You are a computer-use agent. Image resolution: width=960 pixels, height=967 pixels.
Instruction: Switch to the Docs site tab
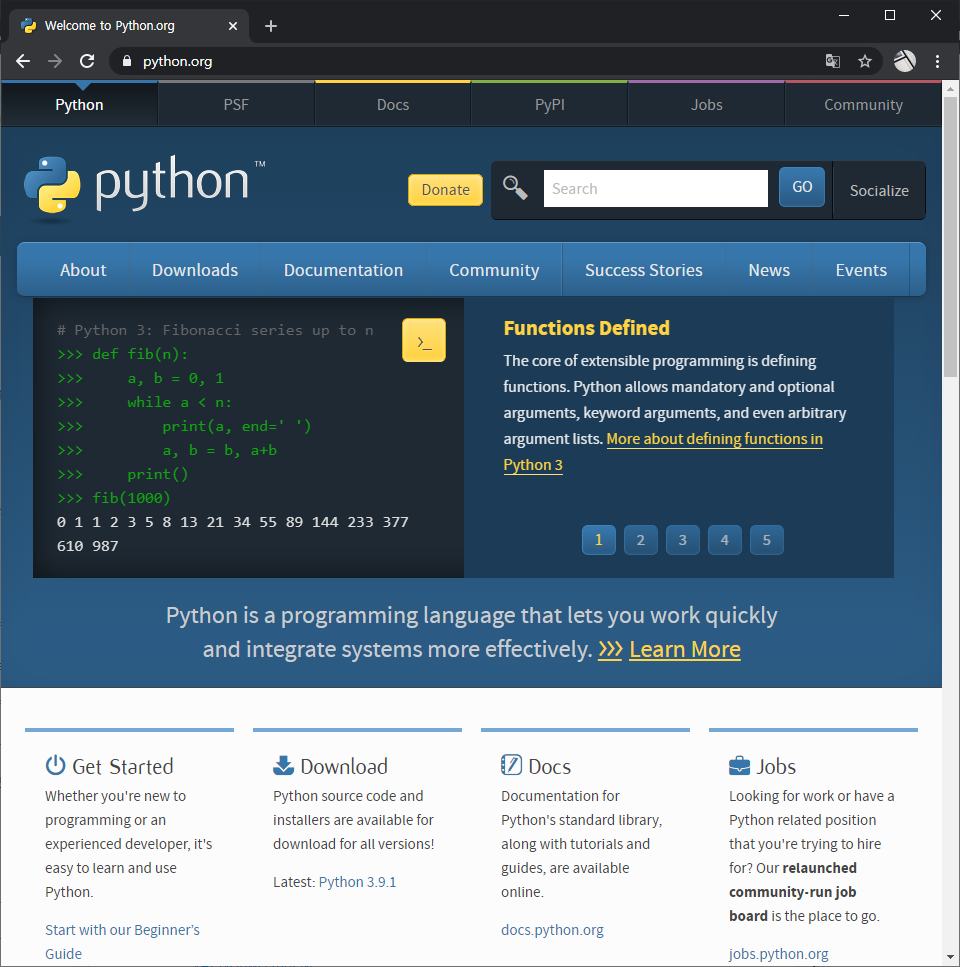coord(393,105)
